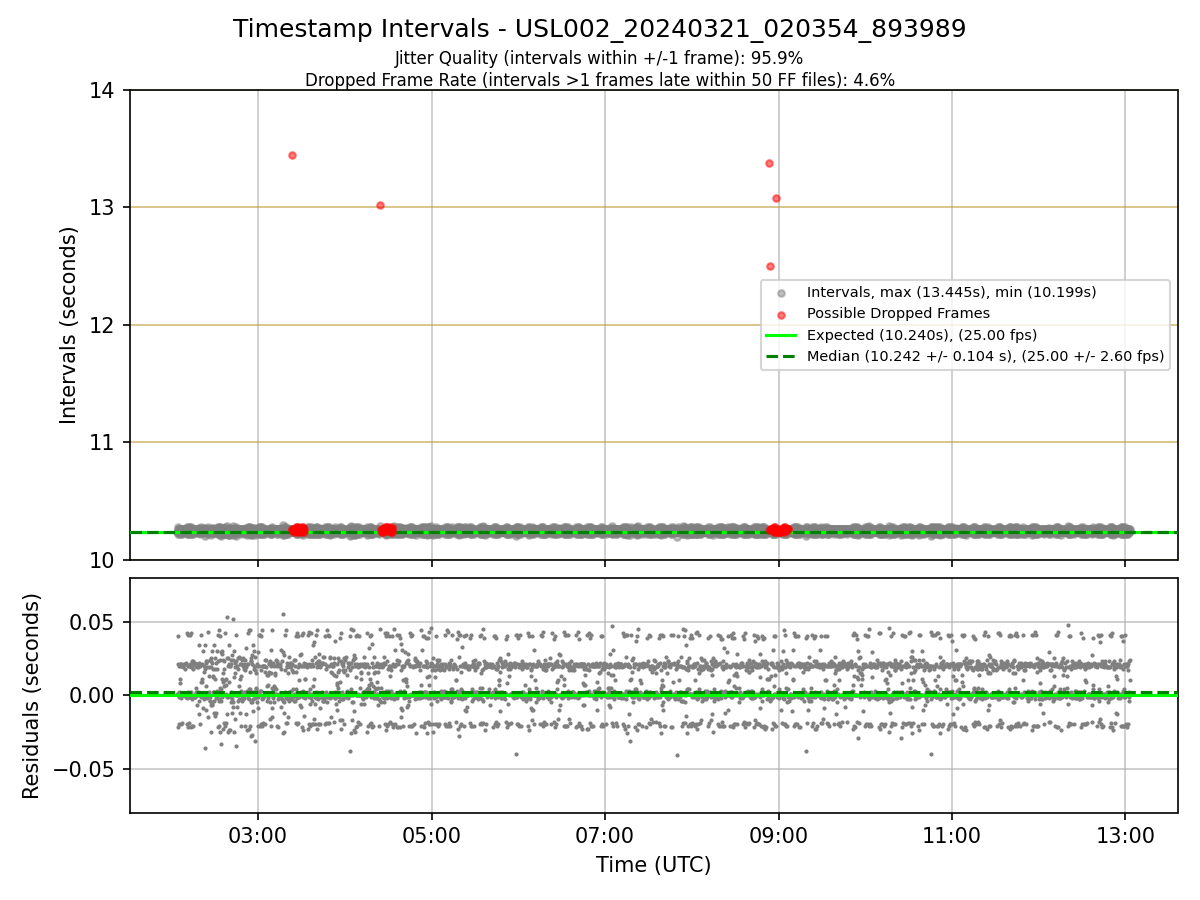Click the Intervals (seconds) y-axis label

point(68,325)
